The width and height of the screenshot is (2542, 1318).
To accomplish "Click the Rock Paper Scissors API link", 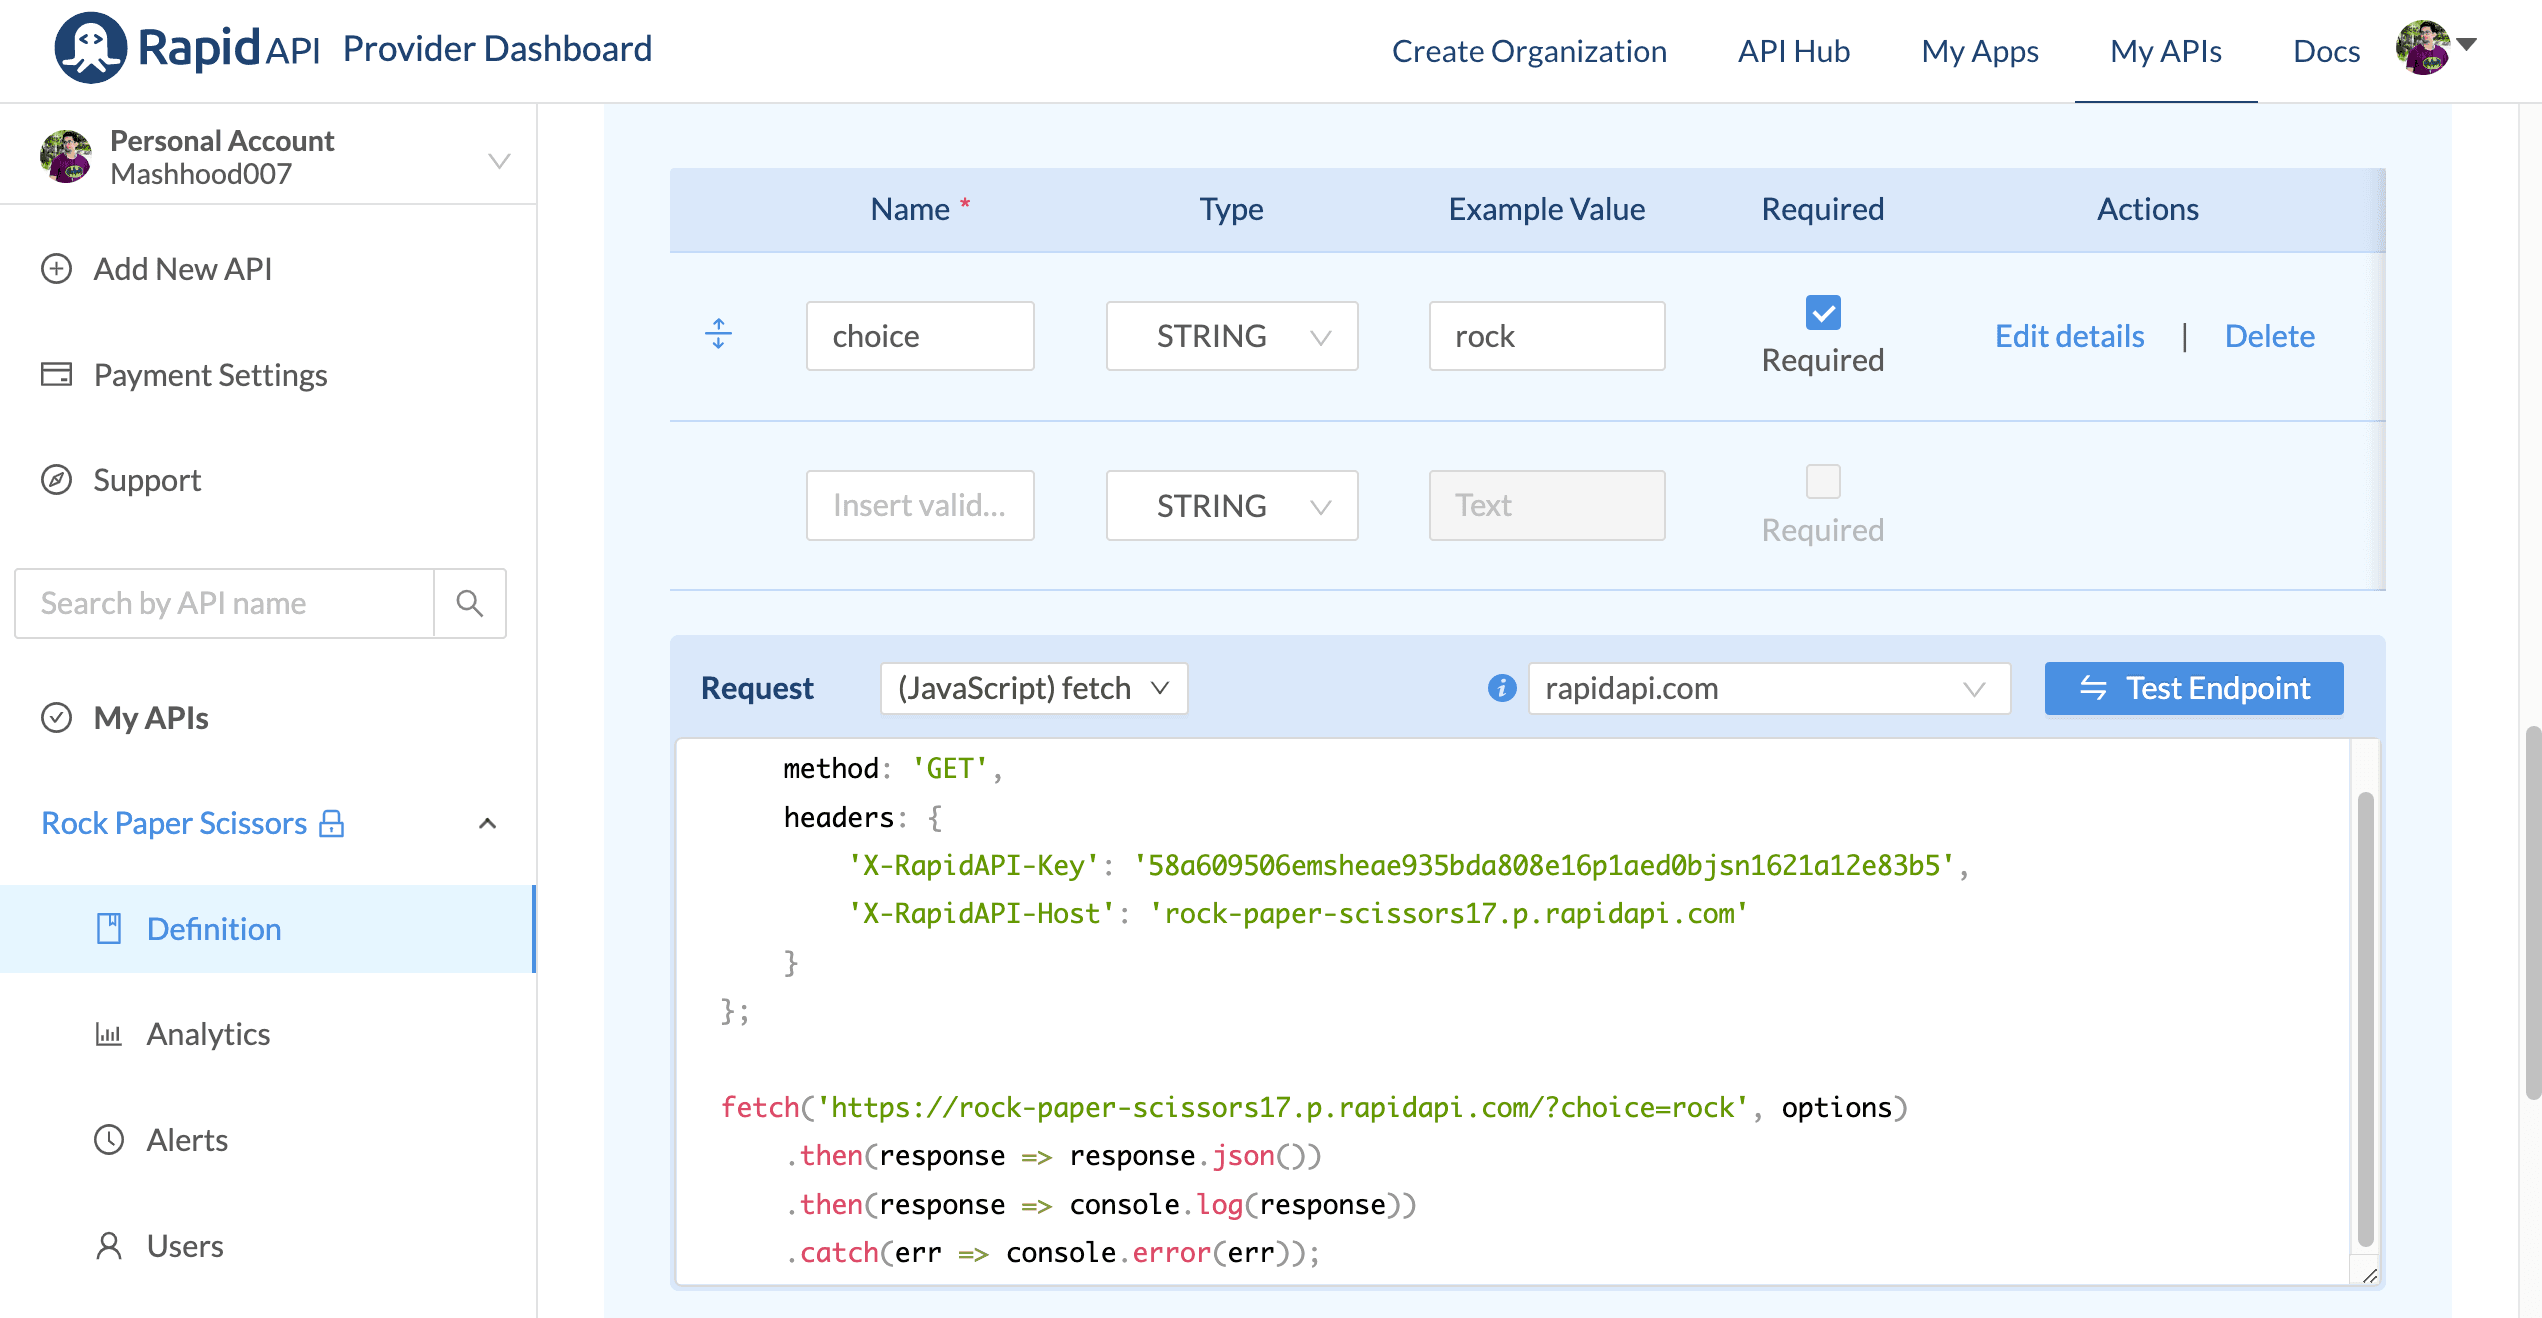I will pyautogui.click(x=174, y=823).
